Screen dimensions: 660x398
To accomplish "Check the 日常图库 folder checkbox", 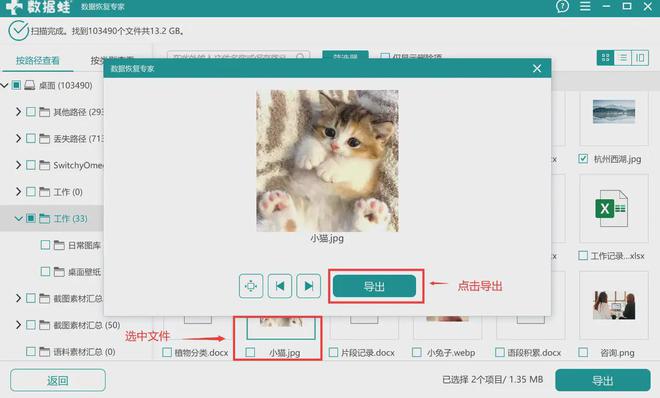I will point(45,245).
